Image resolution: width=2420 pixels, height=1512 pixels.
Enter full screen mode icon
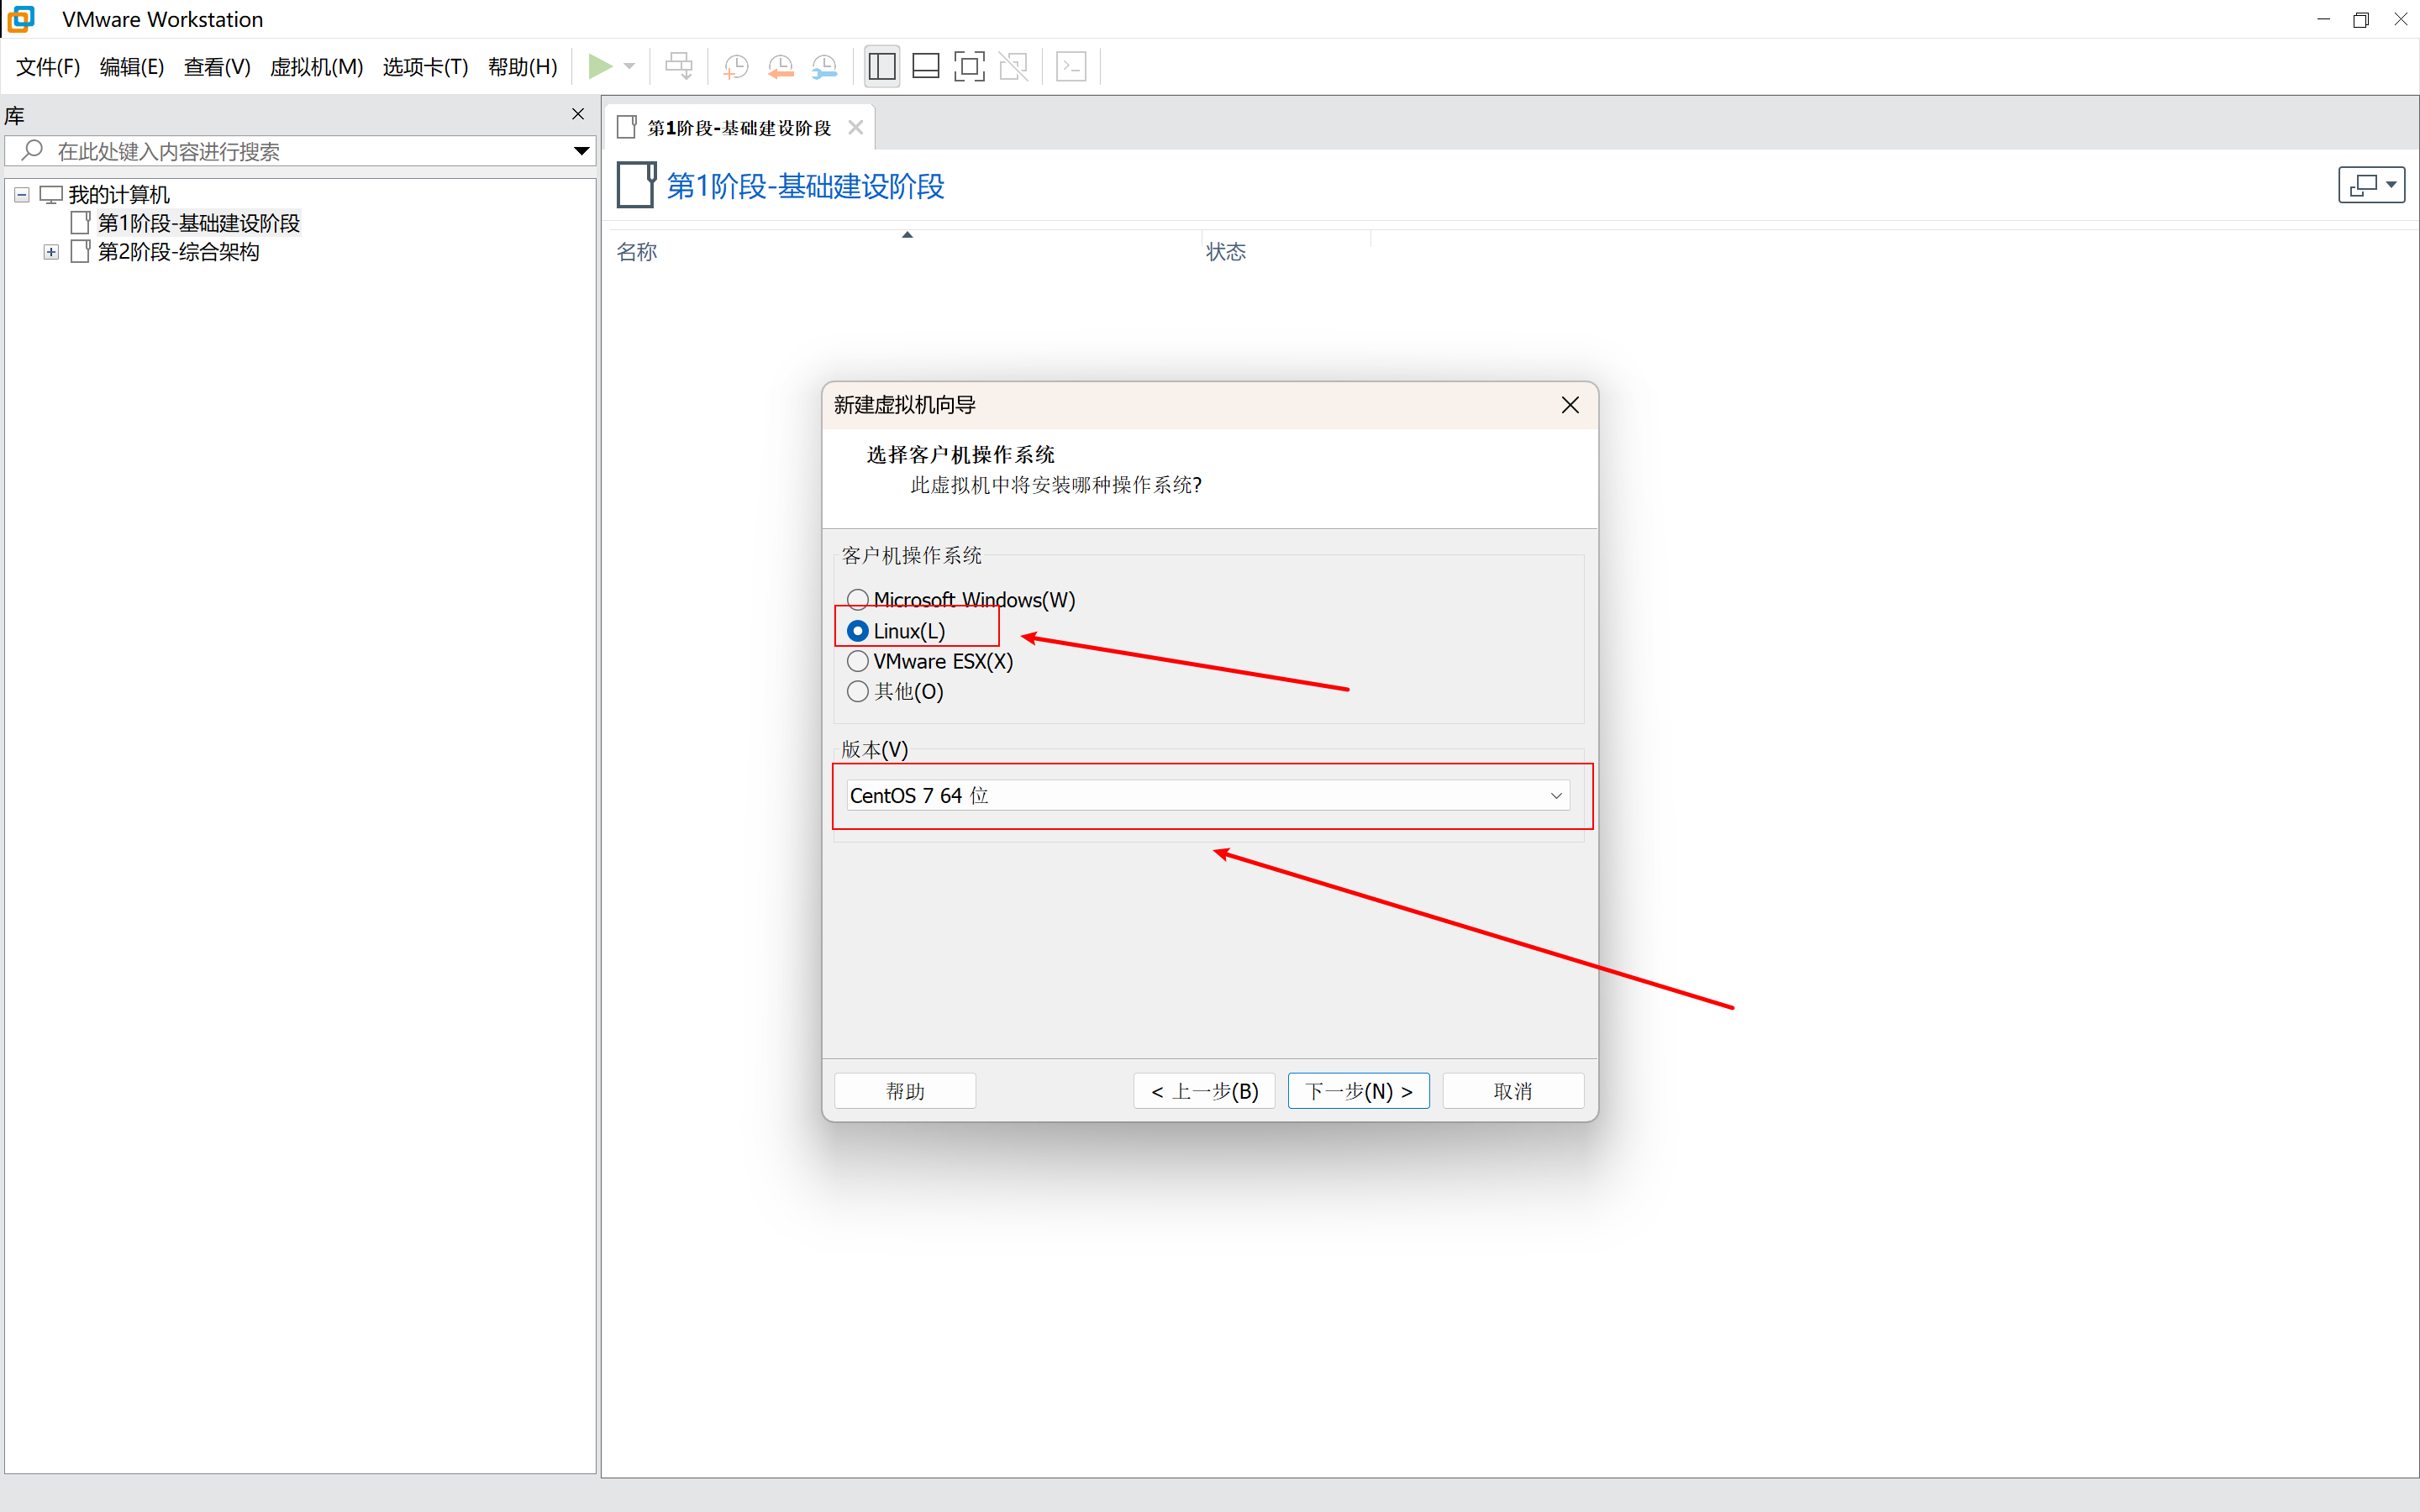pyautogui.click(x=969, y=67)
